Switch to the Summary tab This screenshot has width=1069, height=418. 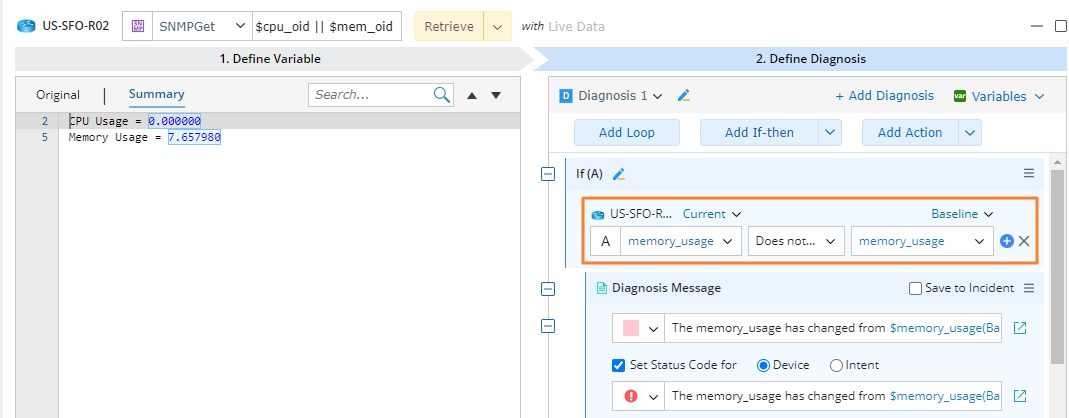(x=156, y=94)
